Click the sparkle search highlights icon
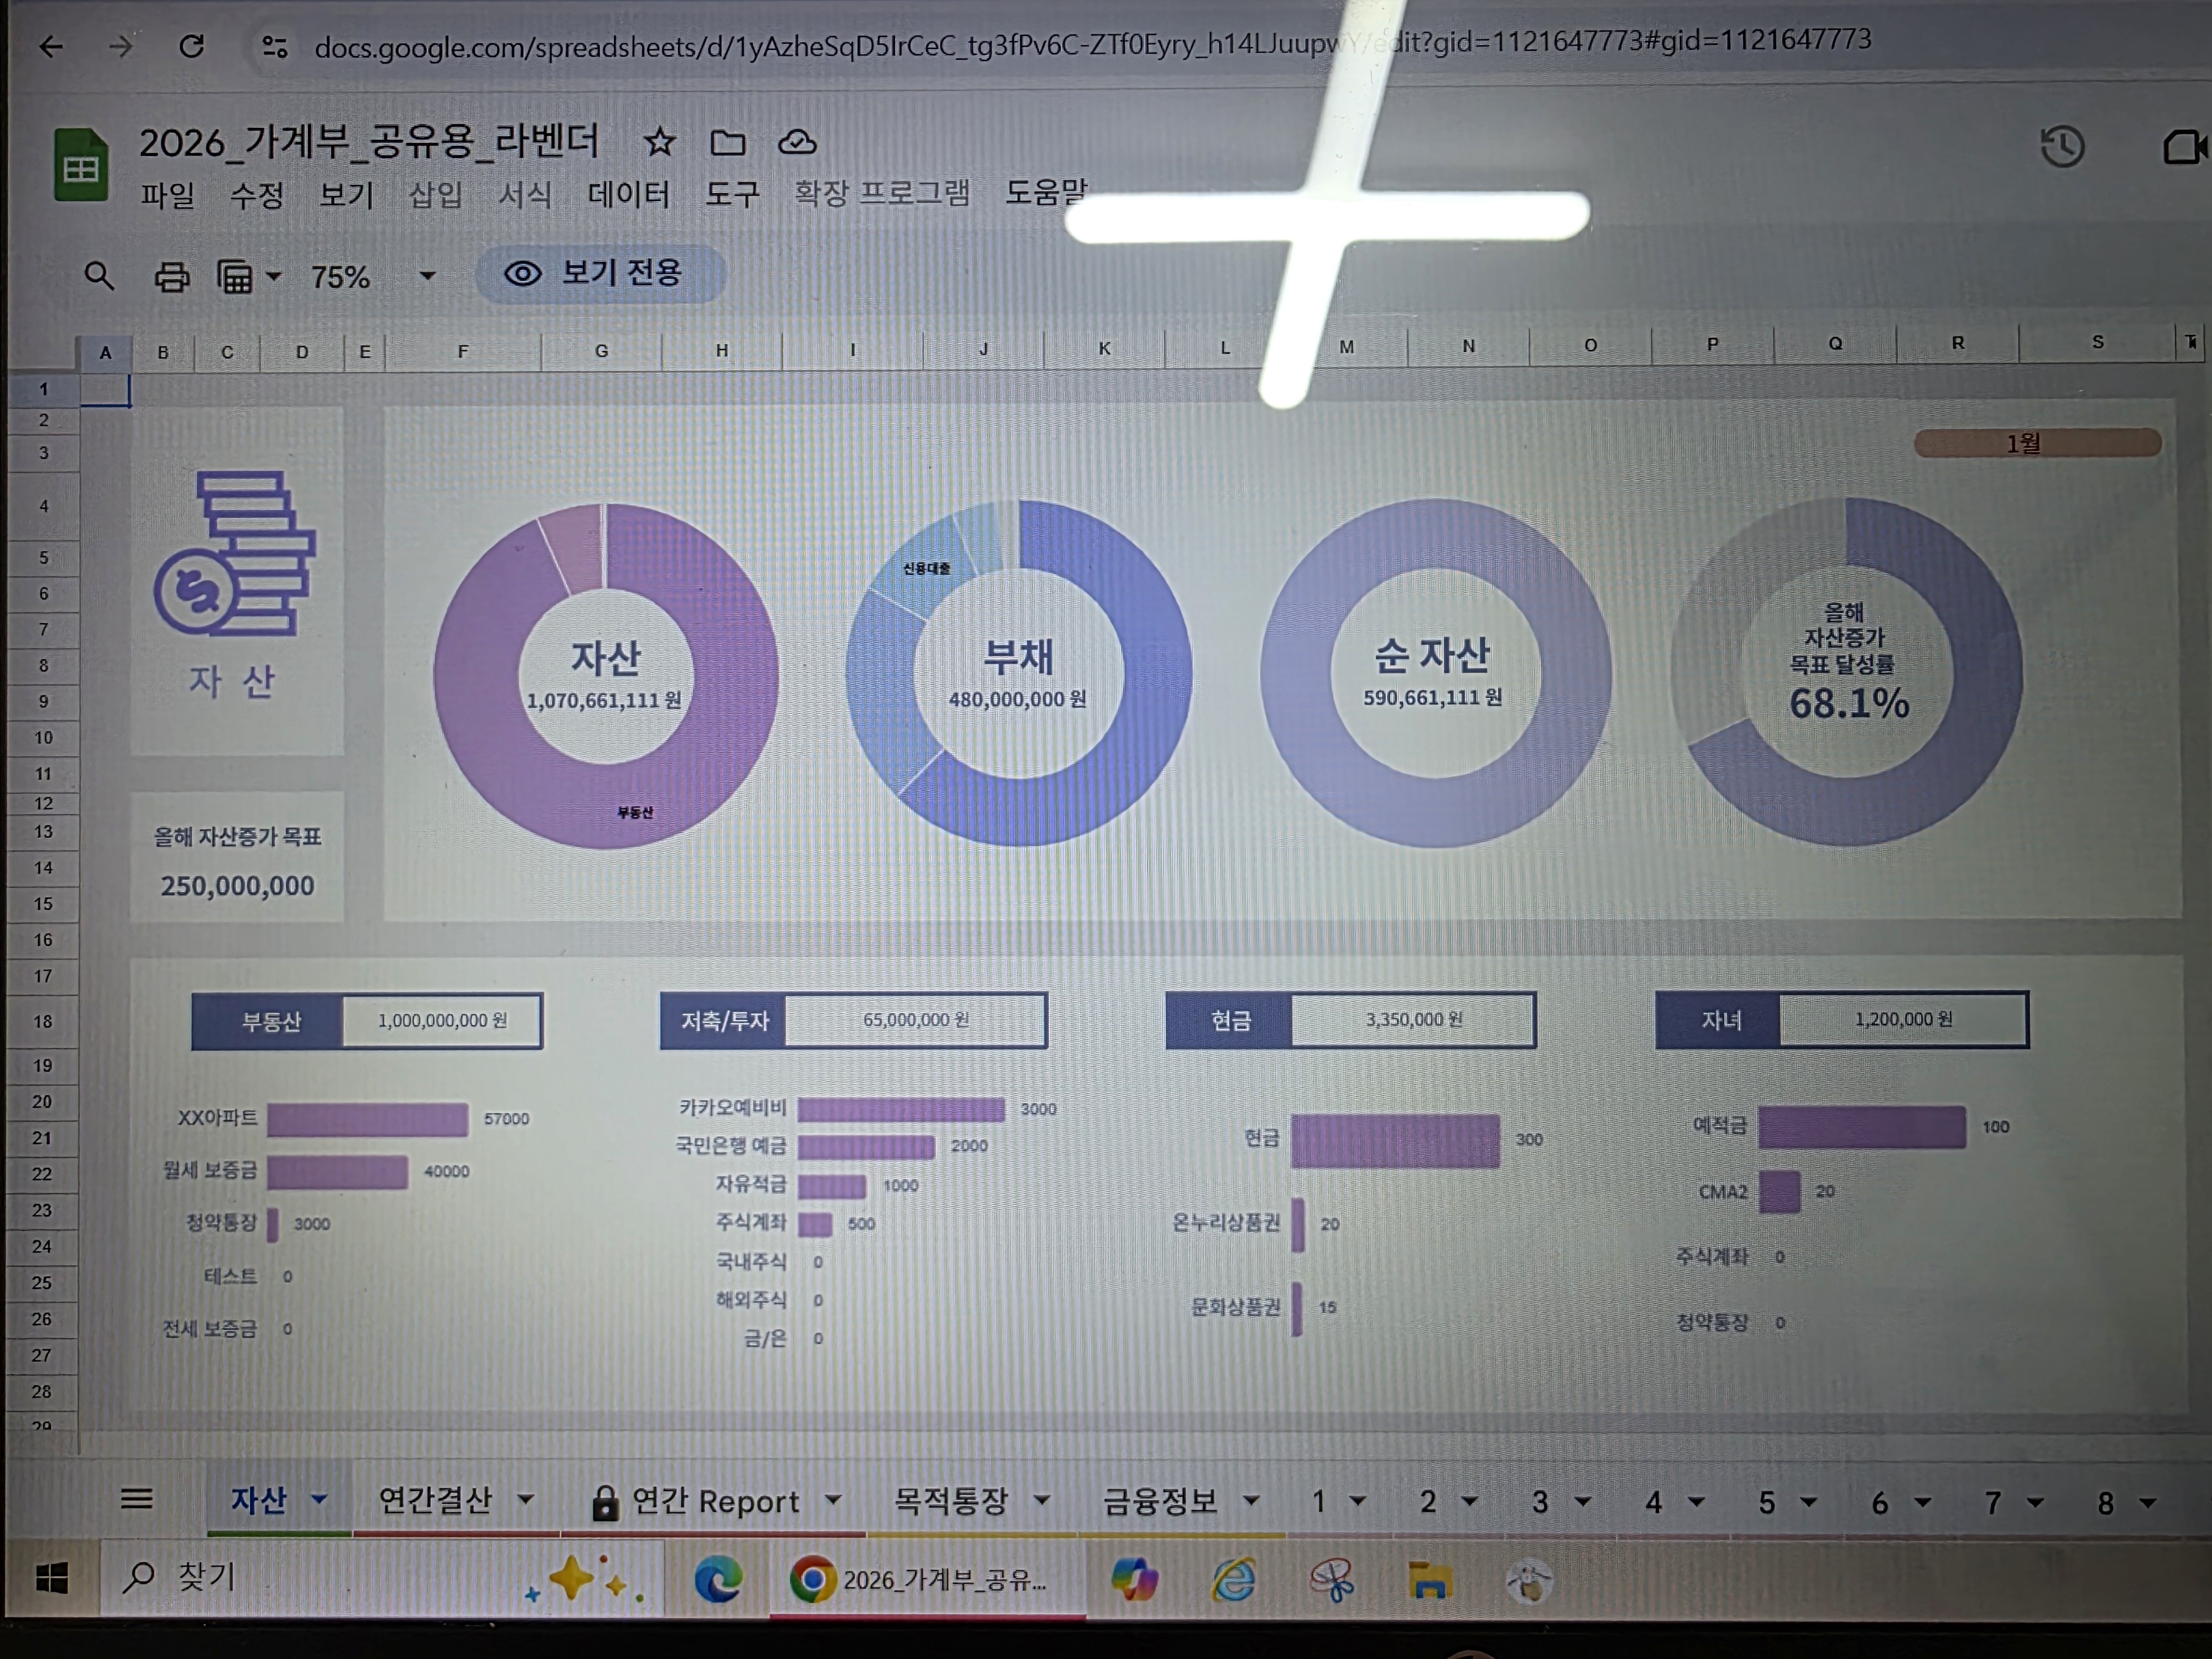The image size is (2212, 1659). click(586, 1580)
